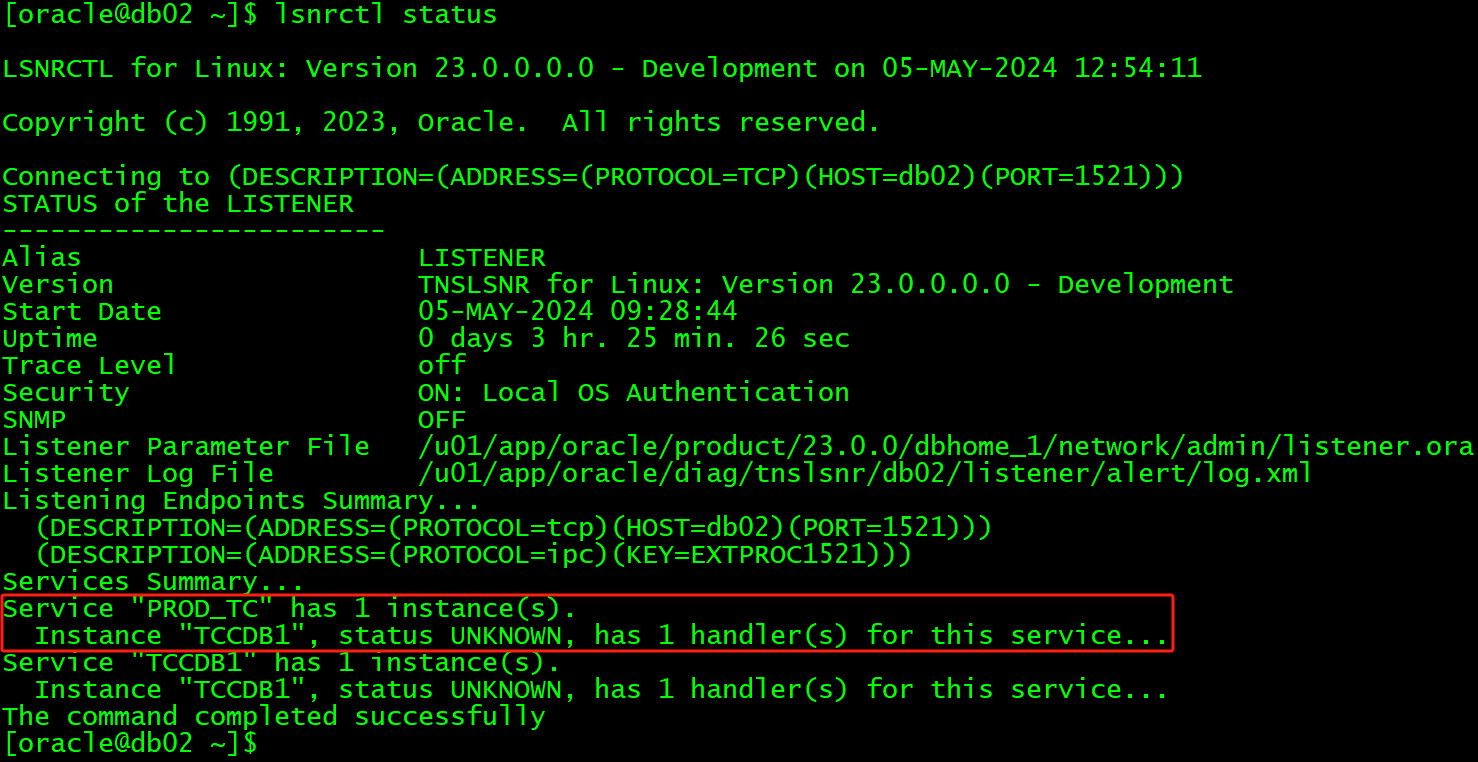This screenshot has width=1478, height=762.
Task: Click the PROTOCOL=tcp endpoint description line
Action: coord(513,528)
